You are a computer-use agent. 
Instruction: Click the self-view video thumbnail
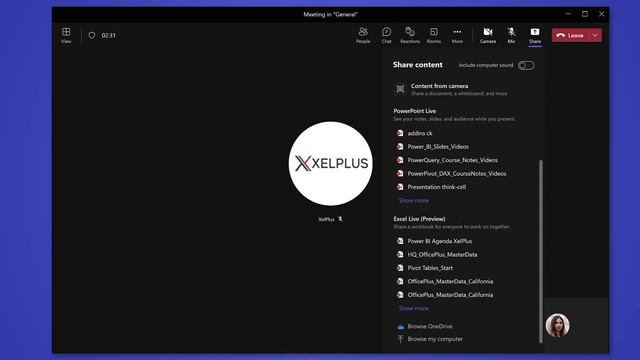tap(558, 325)
